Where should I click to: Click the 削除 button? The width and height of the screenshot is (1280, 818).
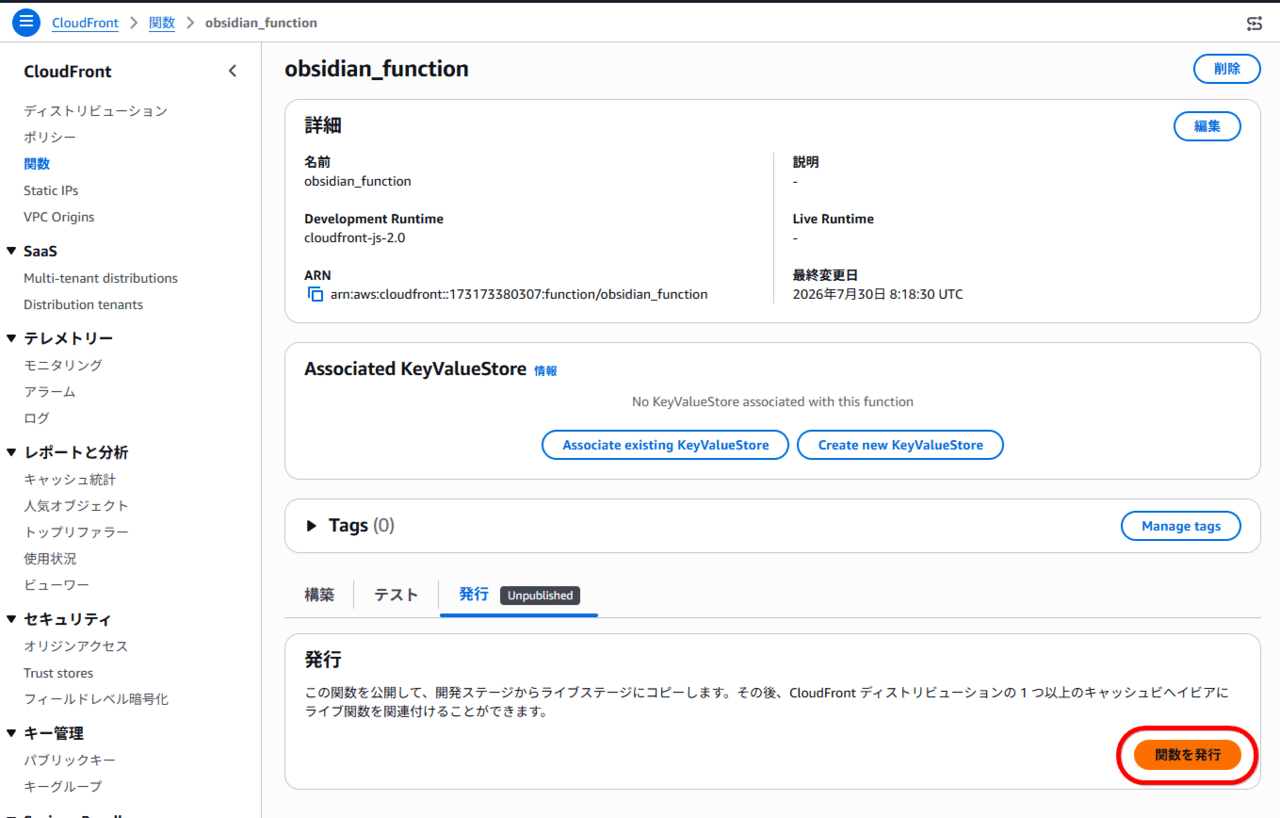point(1227,69)
